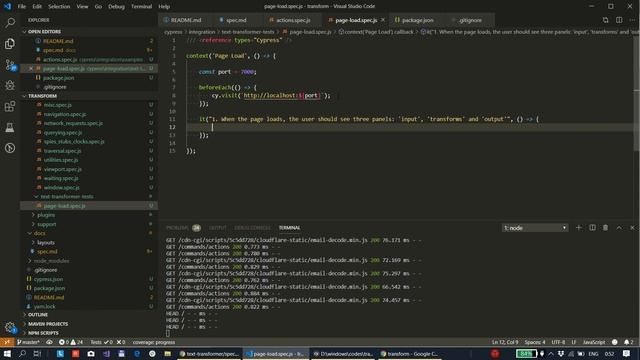Open the Windows Start menu
Viewport: 640px width, 360px height.
pos(7,353)
